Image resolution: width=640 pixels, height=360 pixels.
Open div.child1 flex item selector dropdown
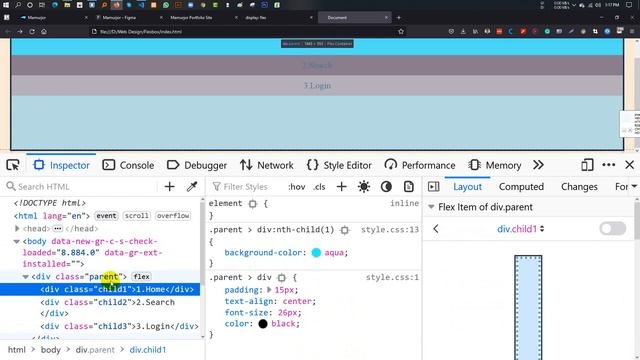[x=520, y=229]
